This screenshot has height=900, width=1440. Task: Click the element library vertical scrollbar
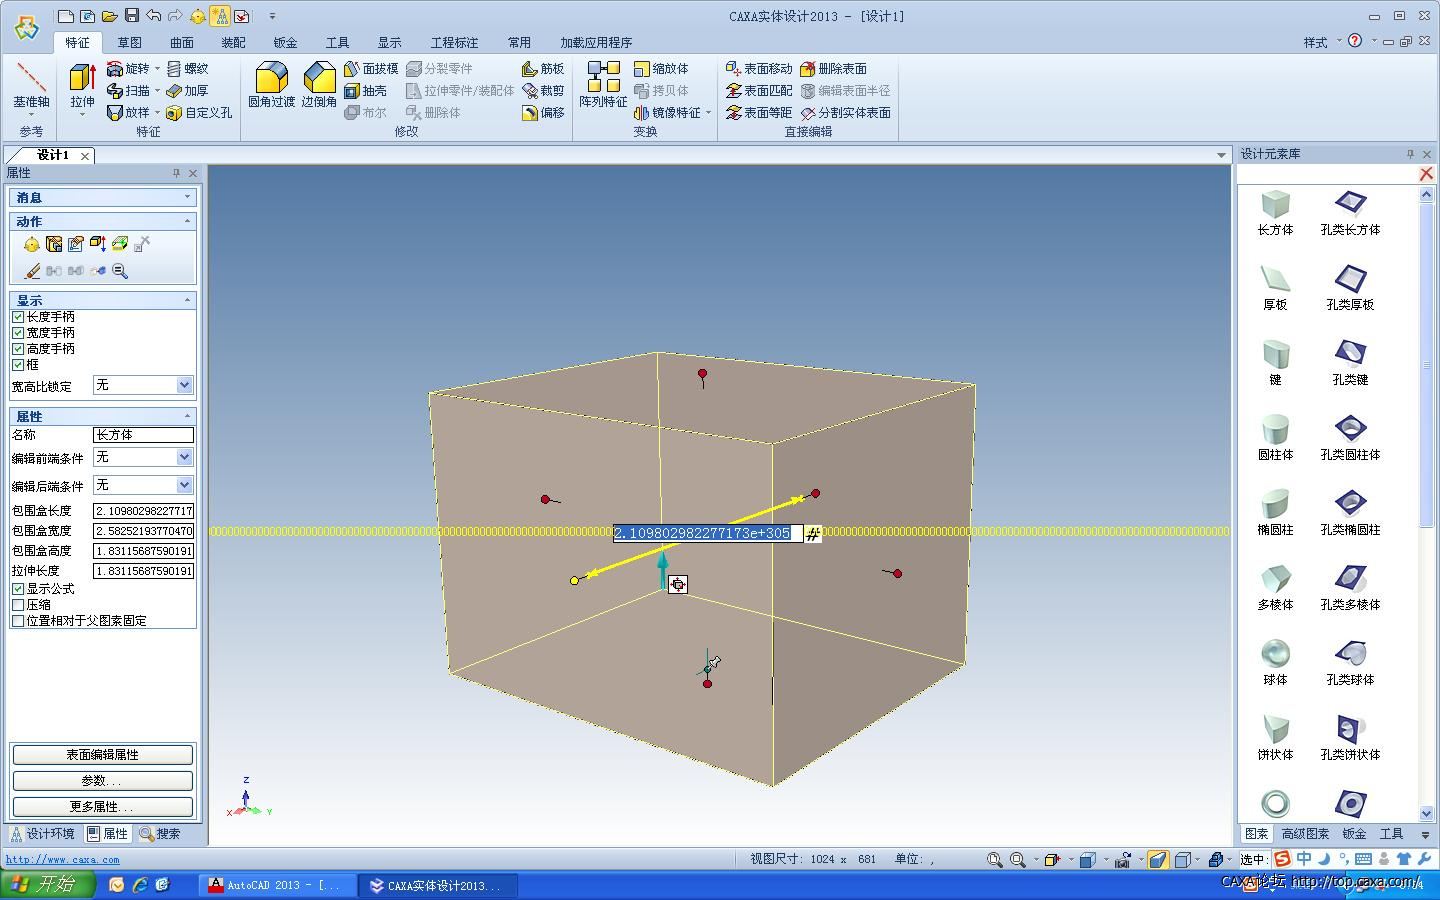pos(1427,504)
